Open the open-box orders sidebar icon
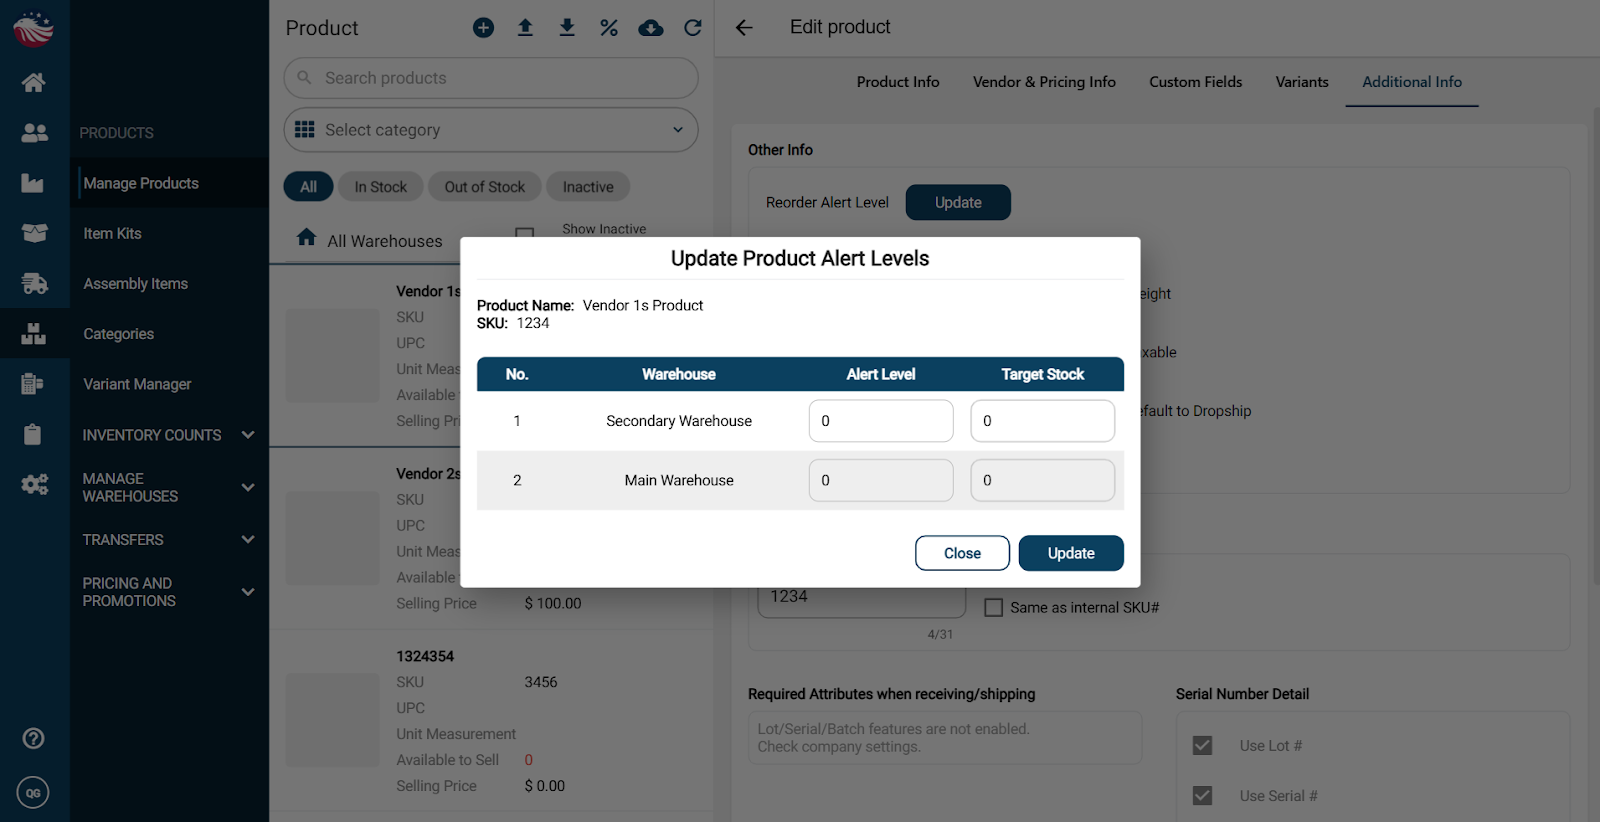This screenshot has width=1600, height=822. point(34,233)
